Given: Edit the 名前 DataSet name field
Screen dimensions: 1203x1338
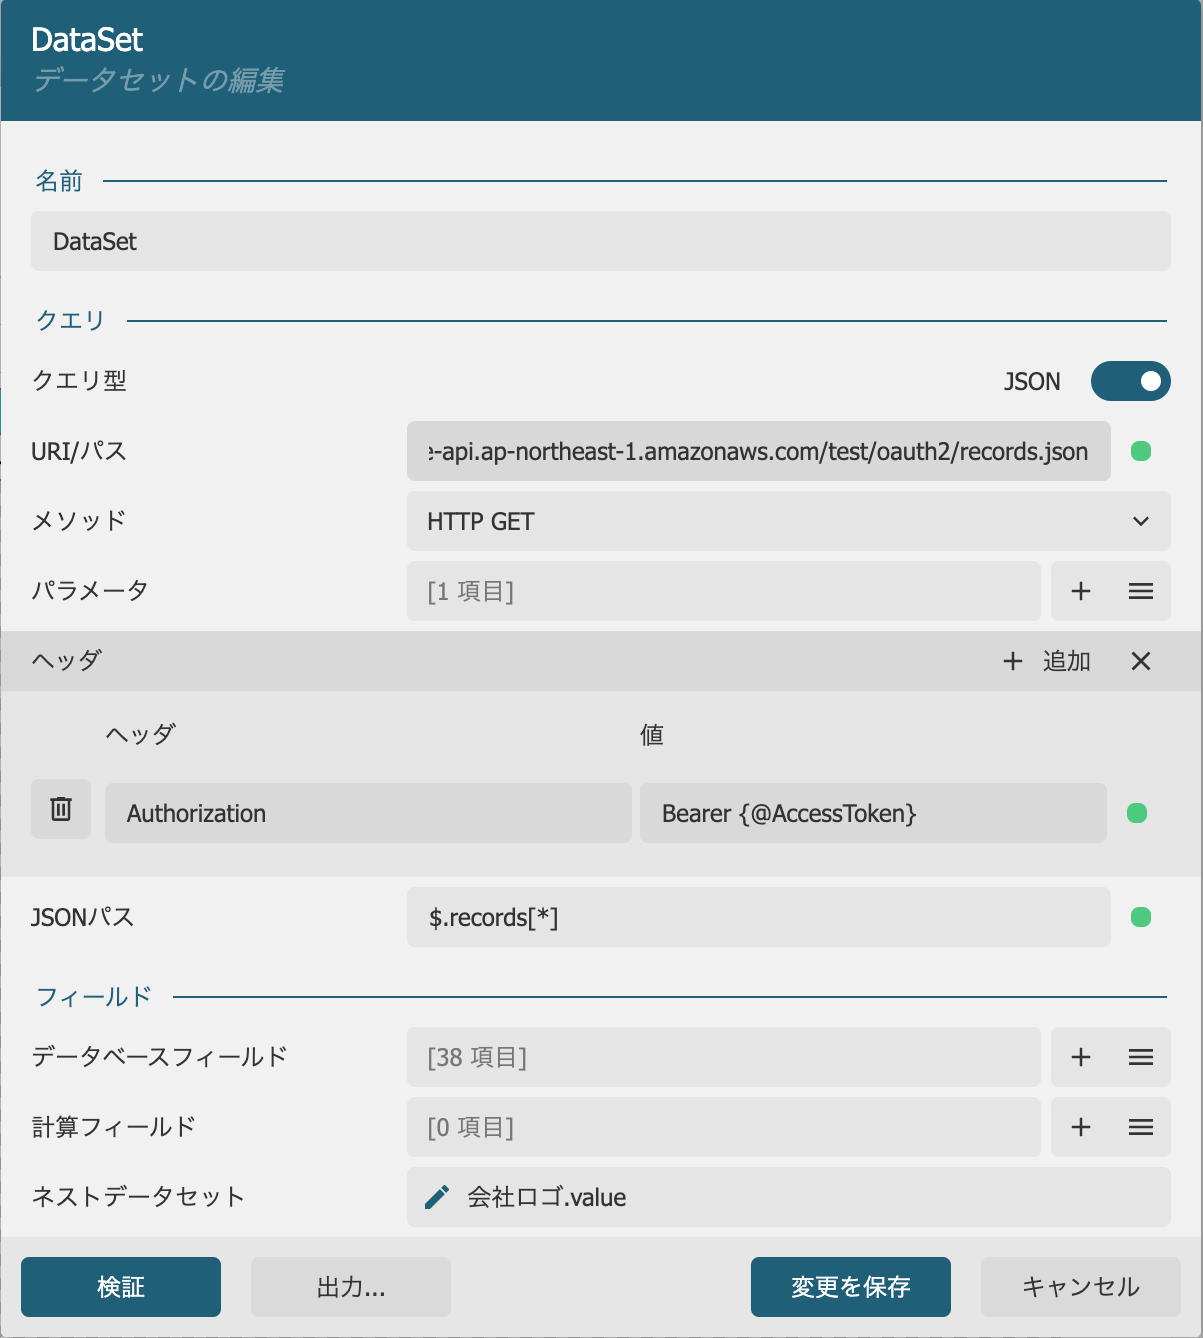Looking at the screenshot, I should (601, 241).
